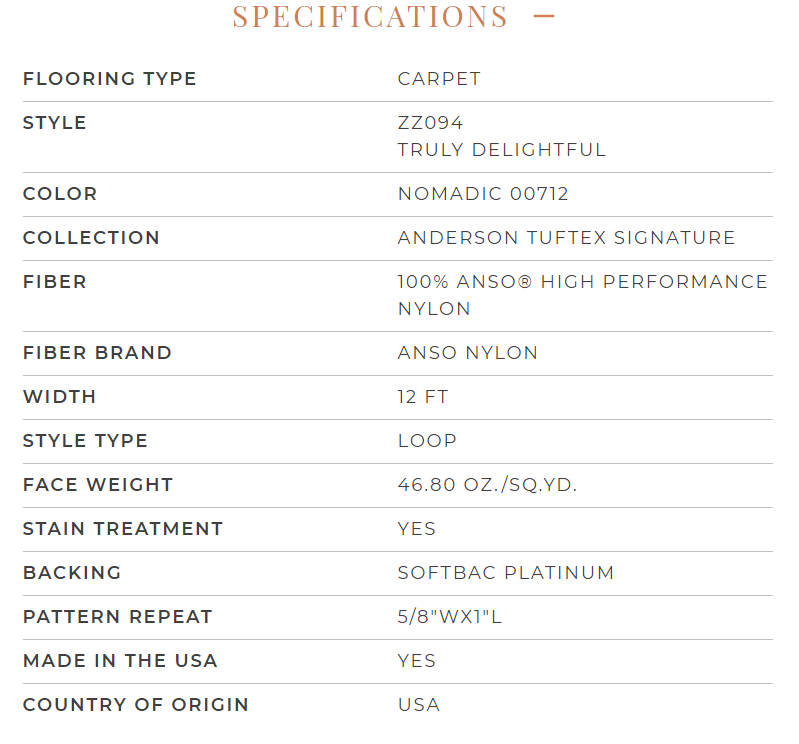Select the CARPET flooring type value
Viewport: 799px width, 744px height.
pyautogui.click(x=439, y=79)
